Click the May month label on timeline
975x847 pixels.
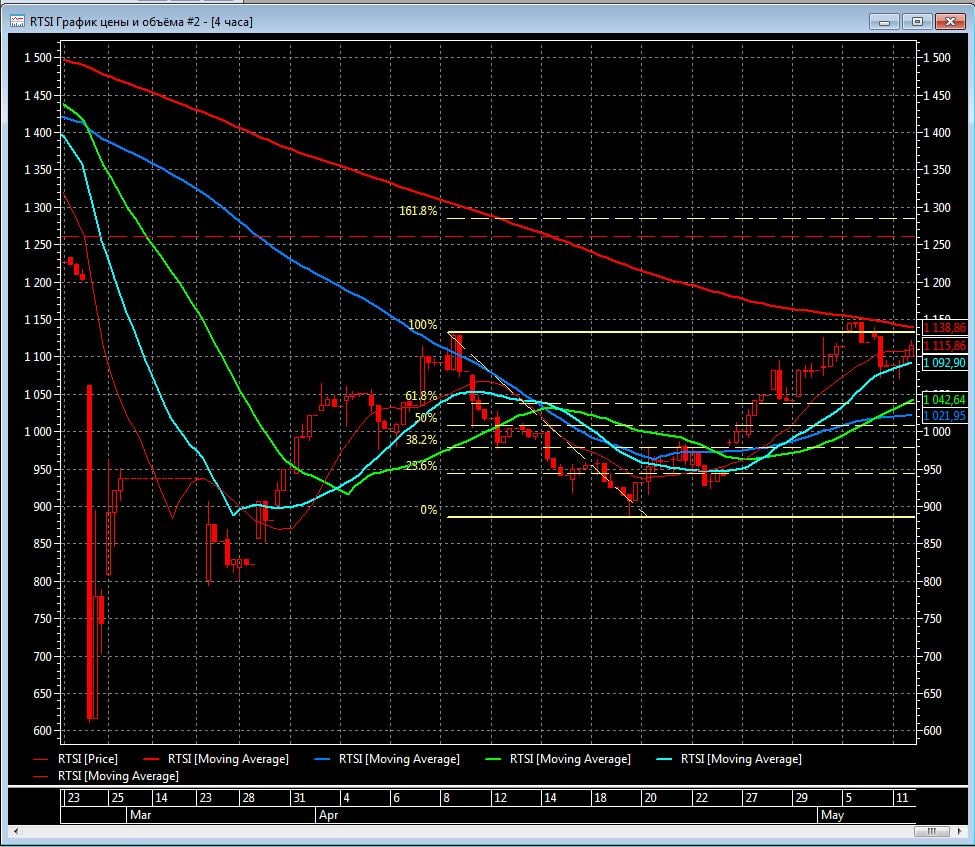832,815
